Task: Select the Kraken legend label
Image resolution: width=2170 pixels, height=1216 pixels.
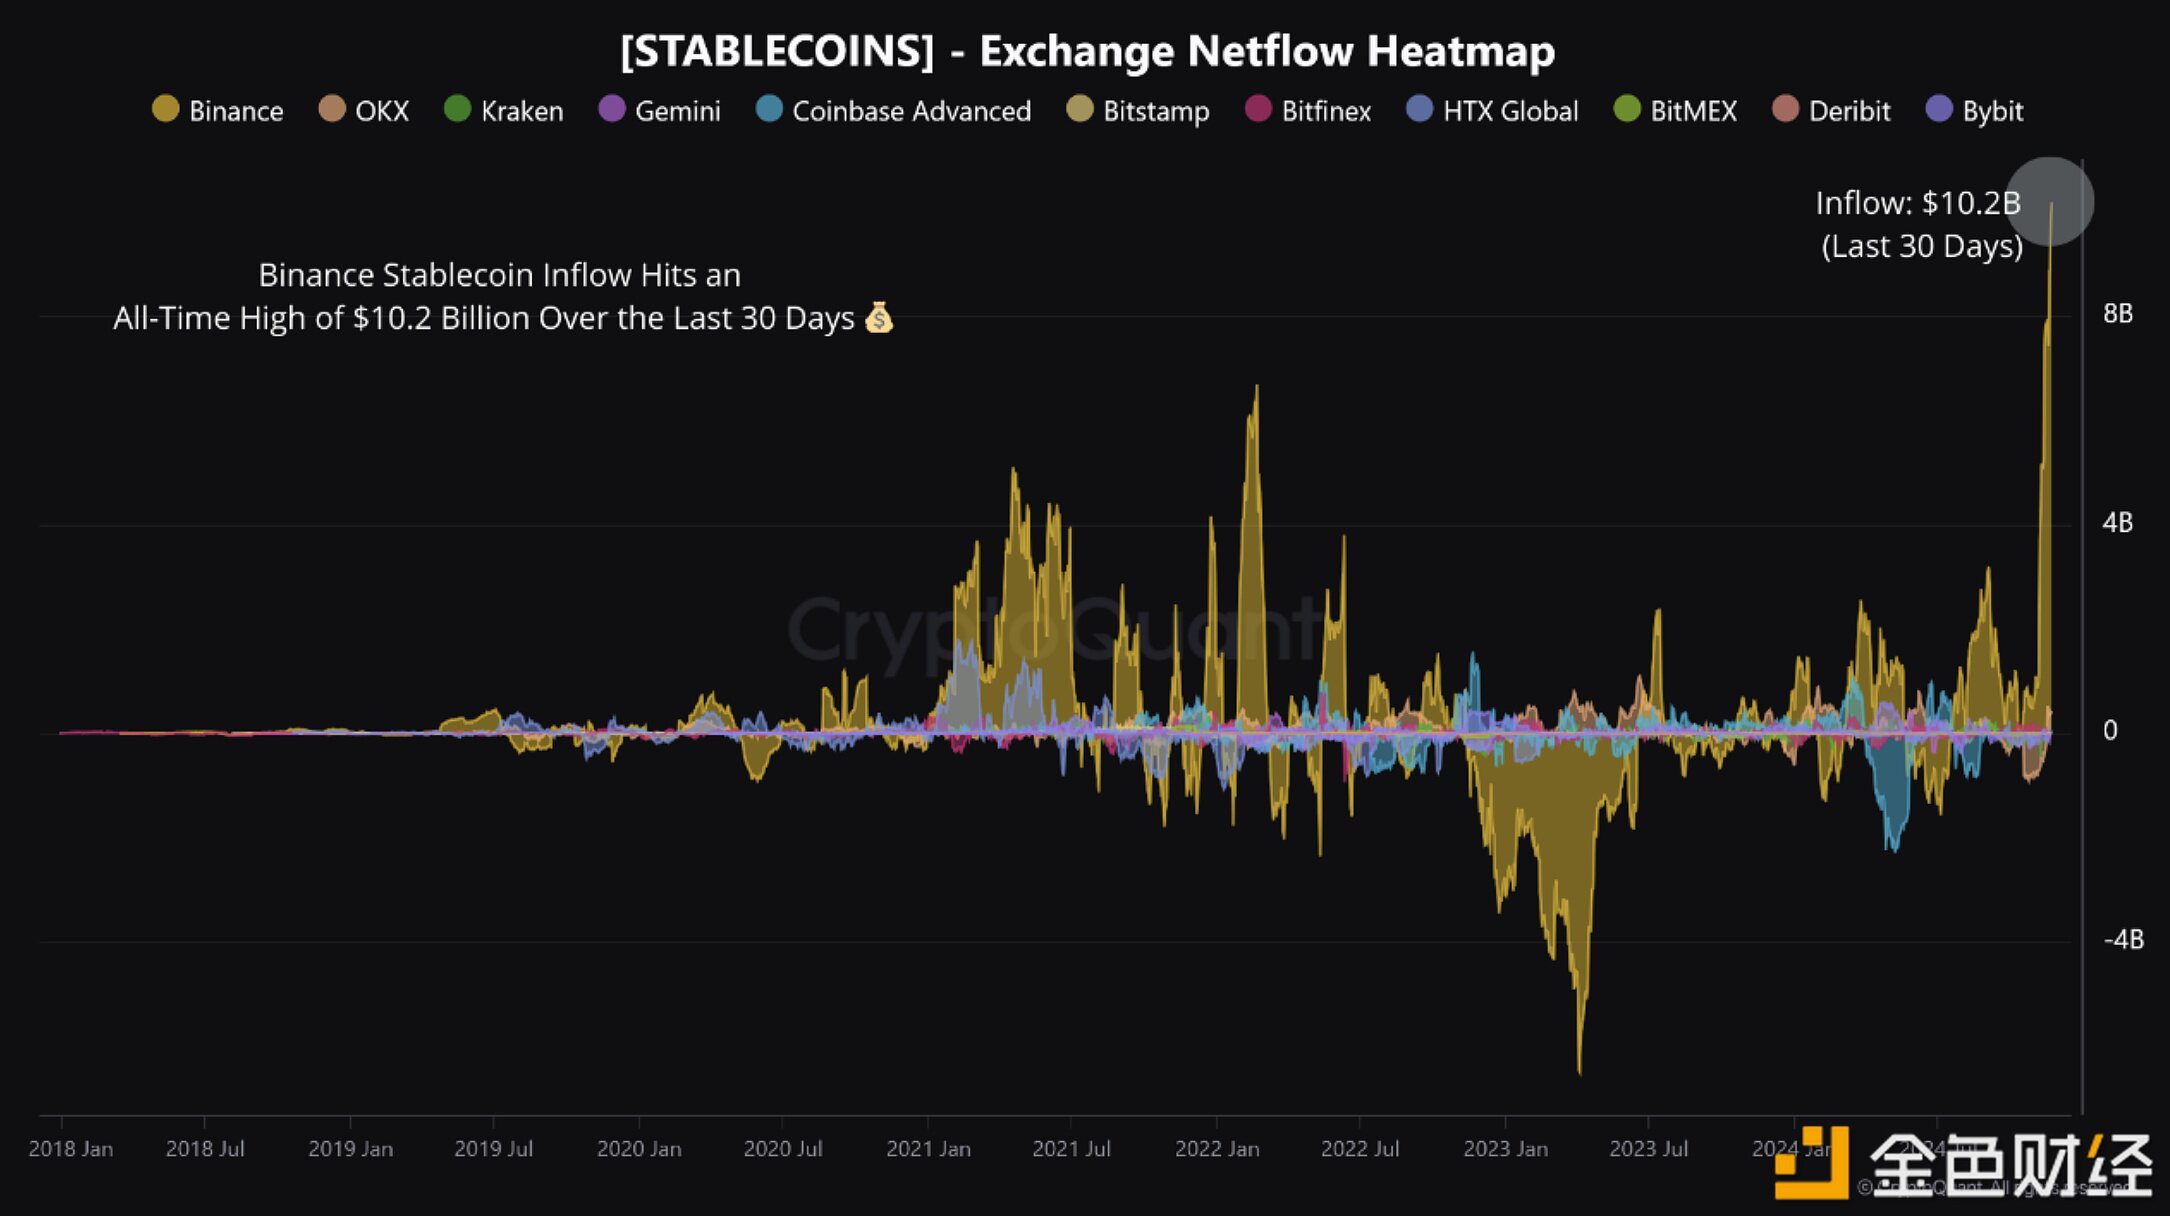Action: (x=522, y=111)
